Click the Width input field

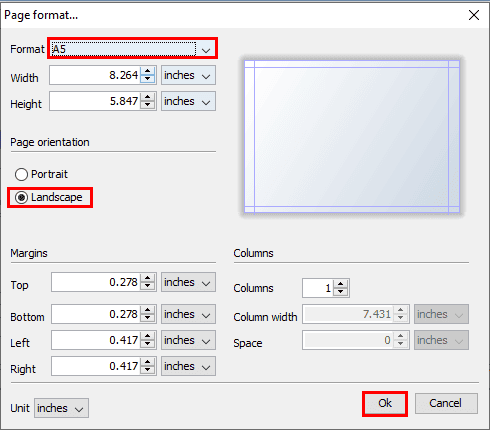pyautogui.click(x=95, y=75)
